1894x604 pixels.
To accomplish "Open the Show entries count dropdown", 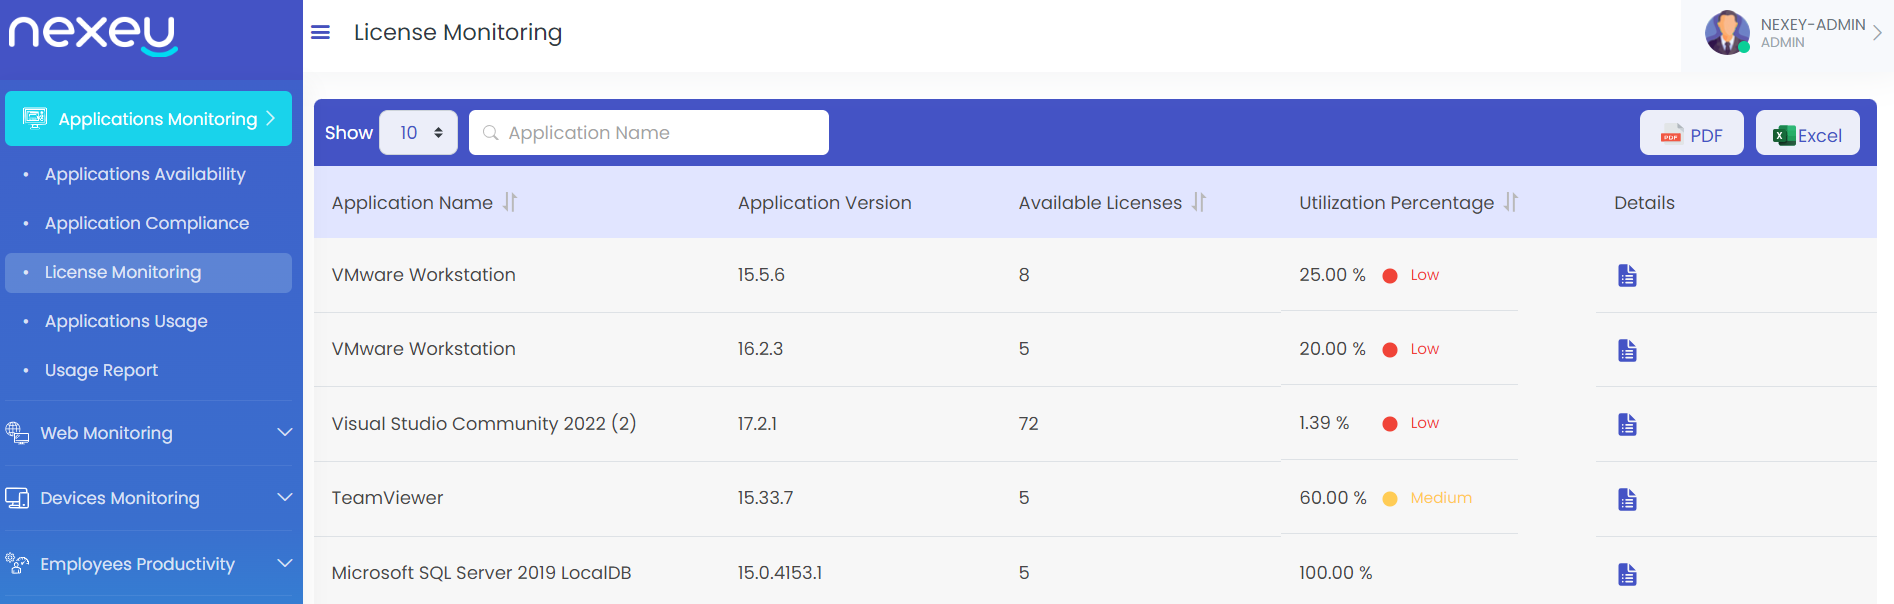I will [x=418, y=133].
